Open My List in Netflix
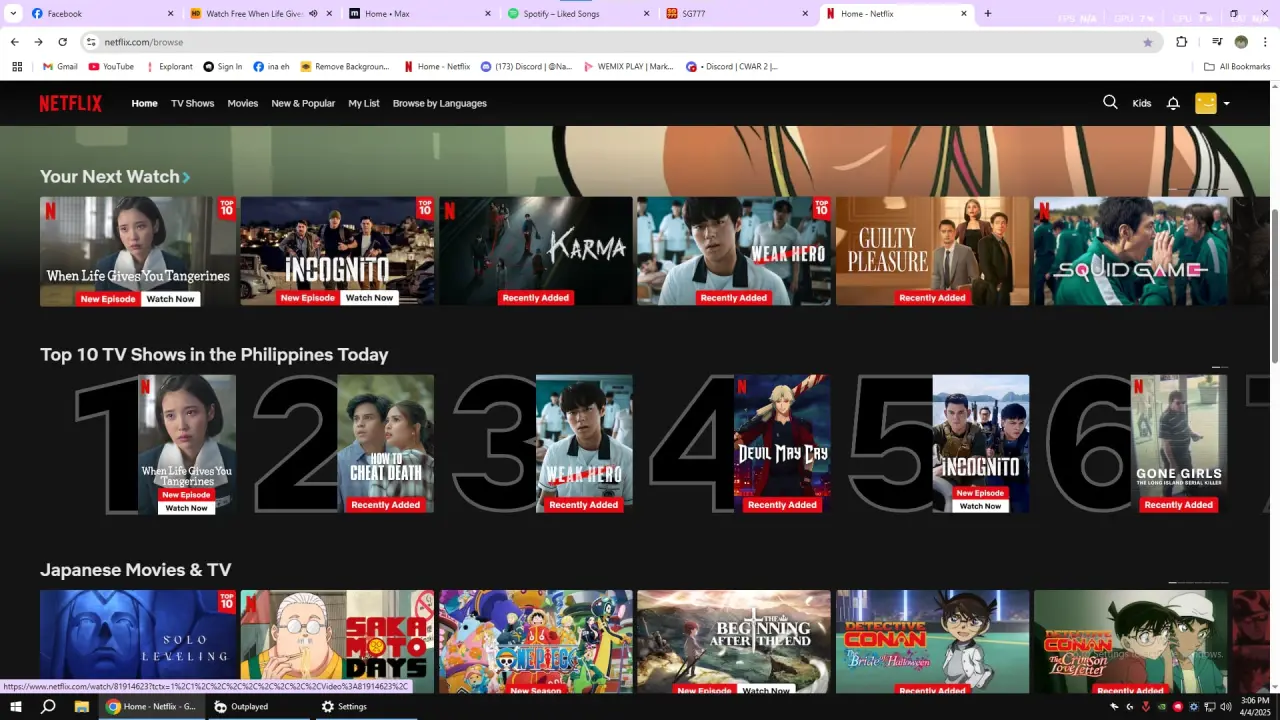1280x720 pixels. (364, 103)
